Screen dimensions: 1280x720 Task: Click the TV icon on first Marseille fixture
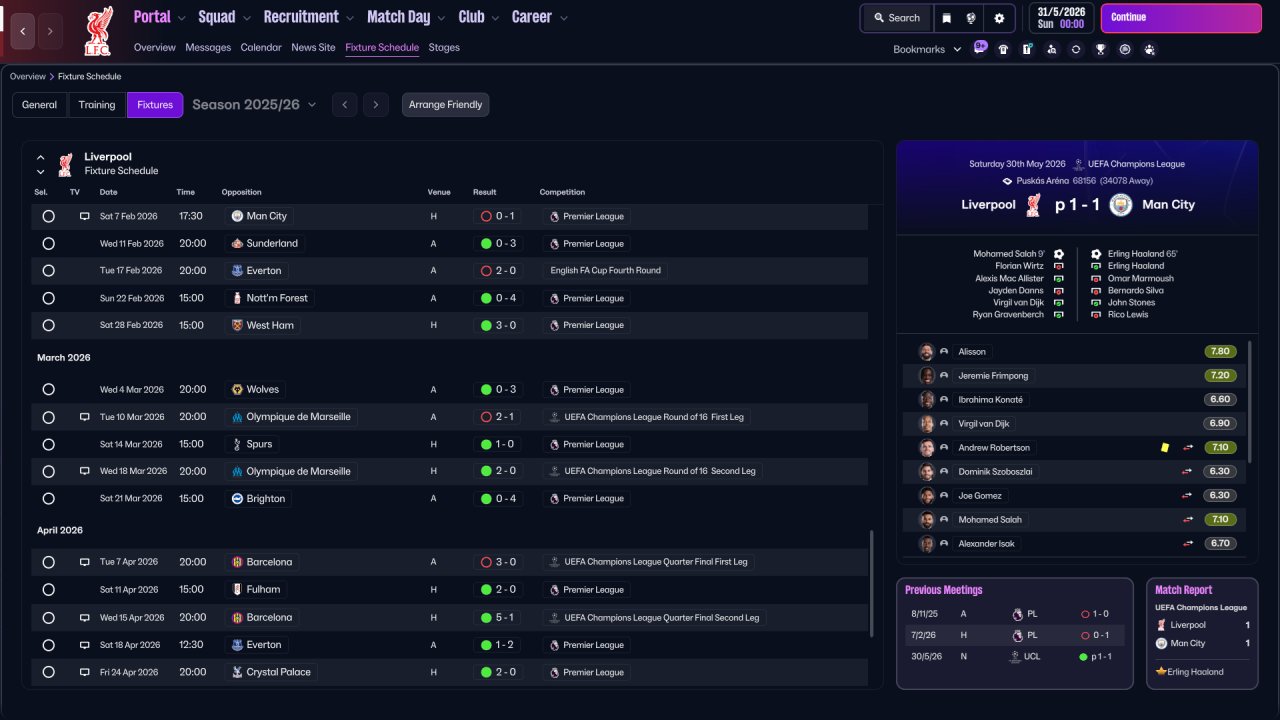85,417
